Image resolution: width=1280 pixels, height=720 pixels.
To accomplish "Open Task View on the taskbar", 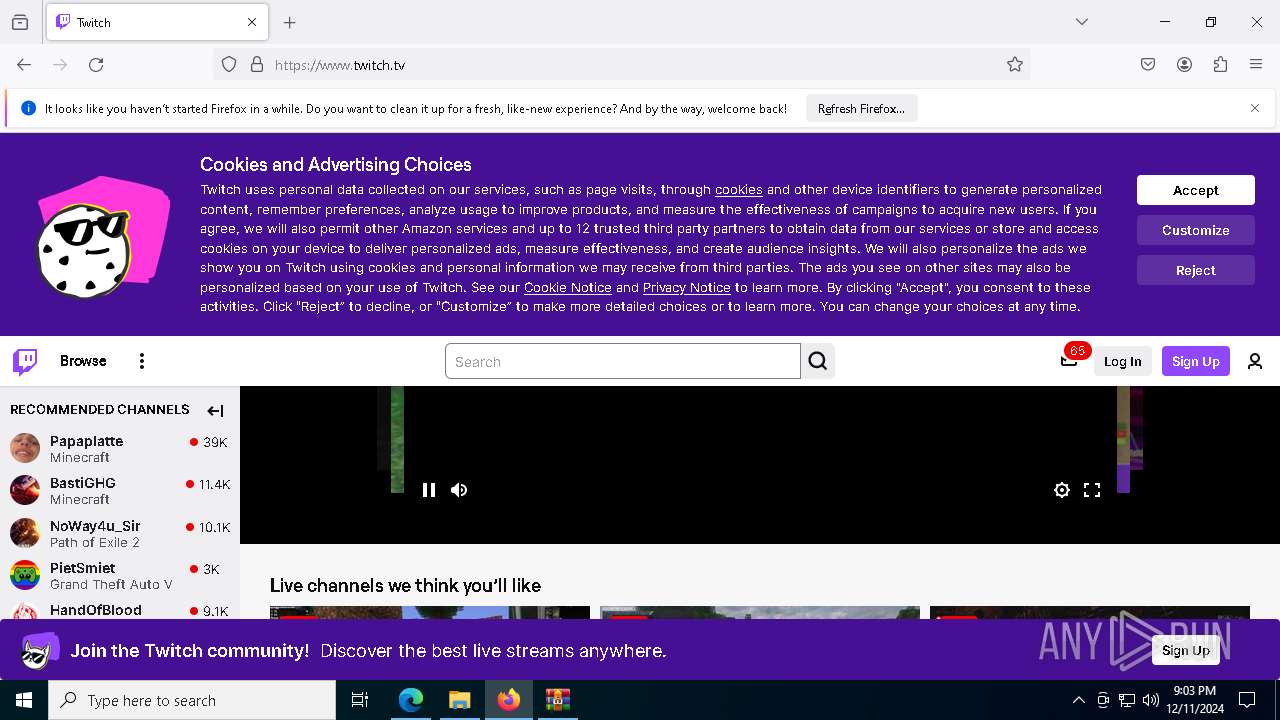I will click(360, 700).
